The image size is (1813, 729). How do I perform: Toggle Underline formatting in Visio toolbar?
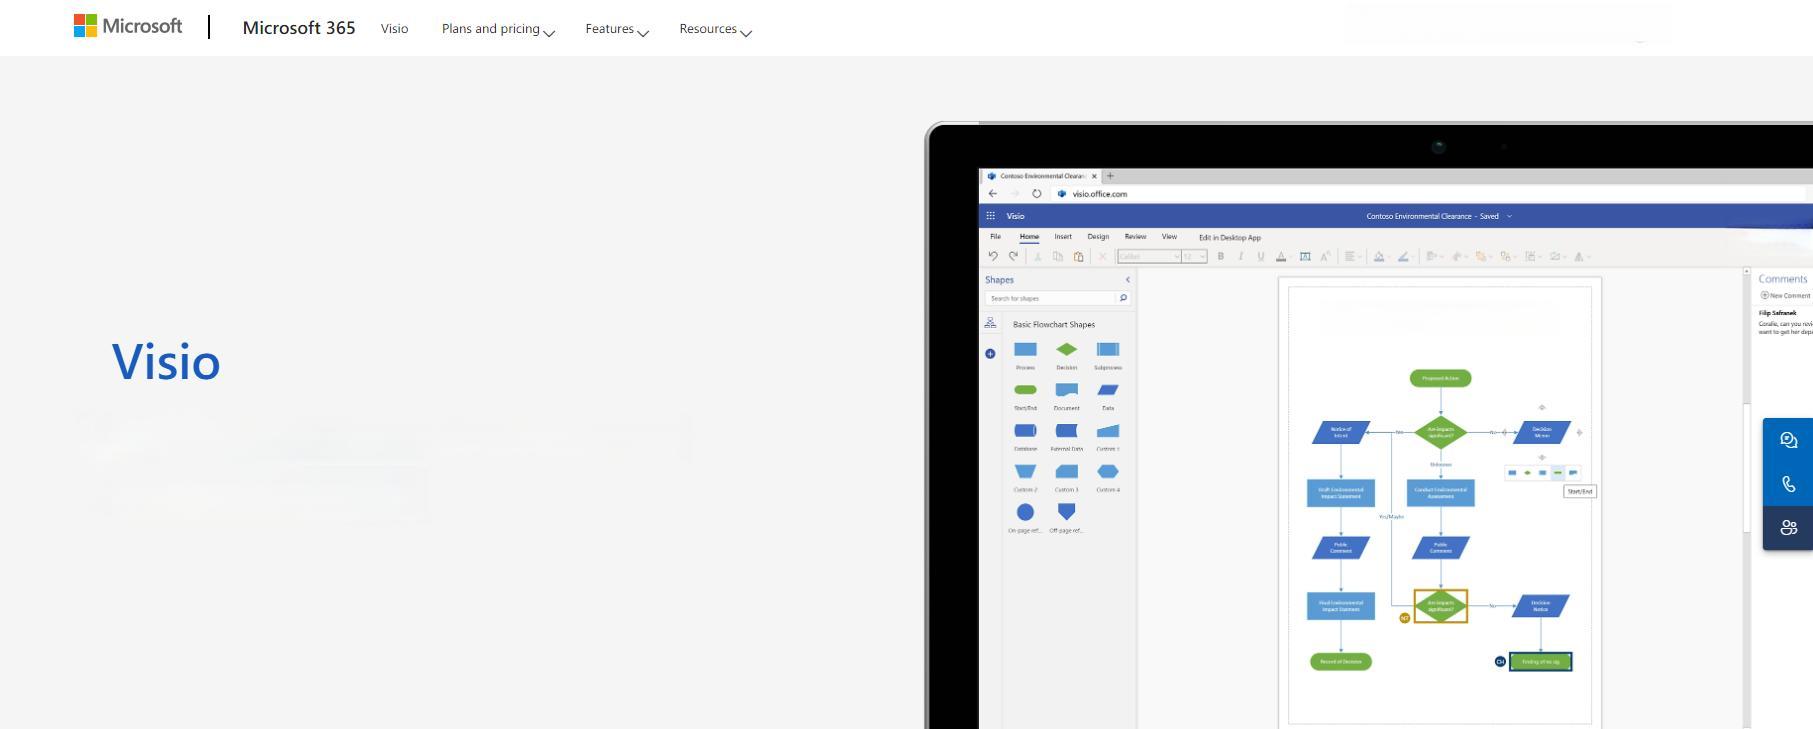[x=1261, y=257]
